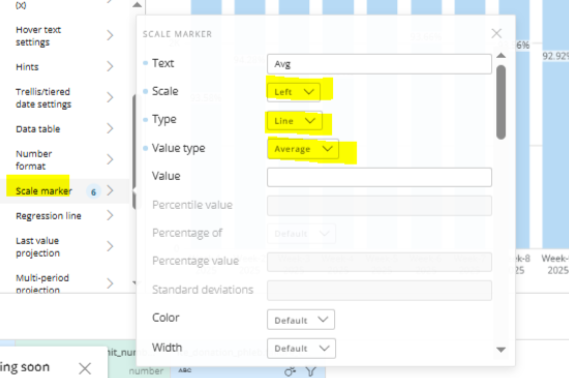Screen dimensions: 569x378
Task: Click the scroll-down arrow in Scale Marker dialog
Action: coord(501,350)
